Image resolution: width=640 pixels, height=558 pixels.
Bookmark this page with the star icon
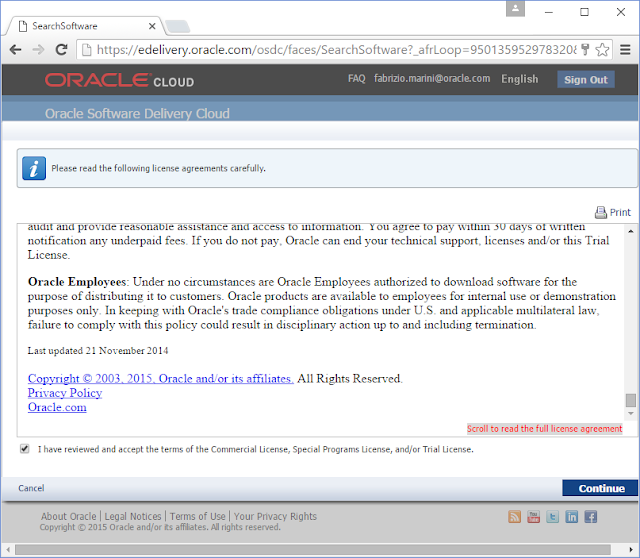click(x=602, y=50)
